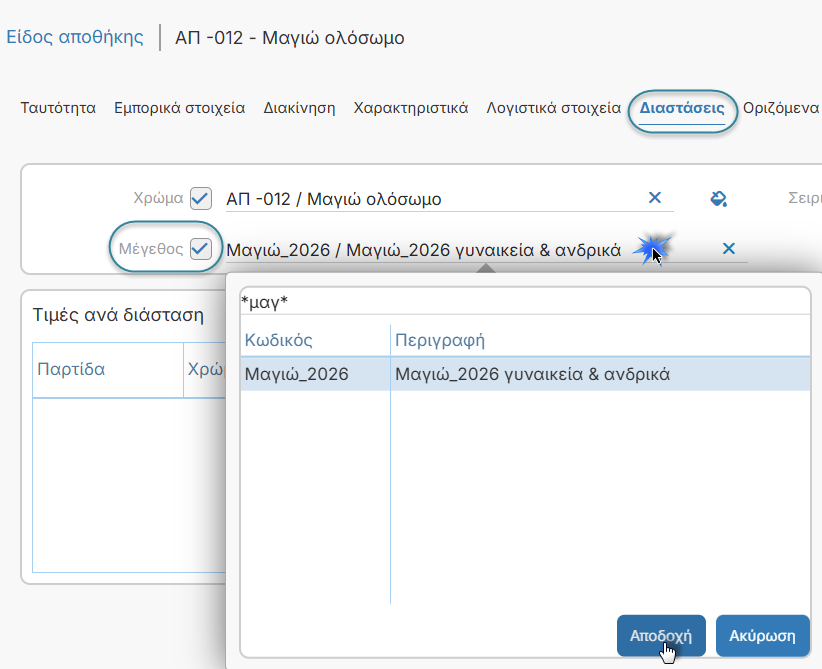The width and height of the screenshot is (822, 669).
Task: Sort by the Κωδικός column header
Action: [315, 340]
